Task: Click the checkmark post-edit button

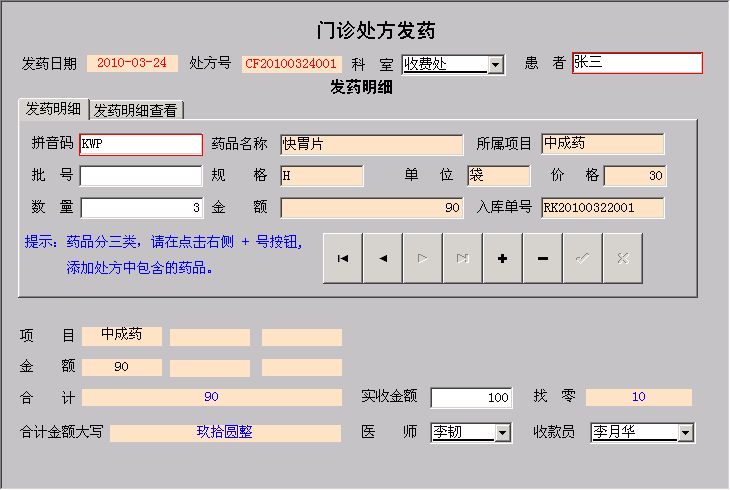Action: [582, 258]
